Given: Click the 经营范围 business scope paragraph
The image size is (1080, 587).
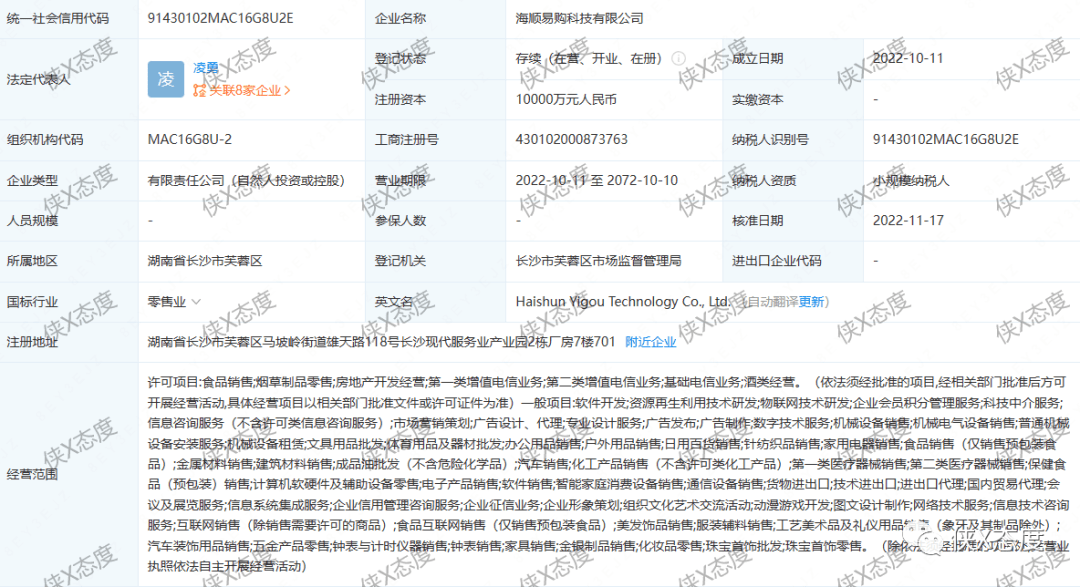Looking at the screenshot, I should click(x=608, y=474).
